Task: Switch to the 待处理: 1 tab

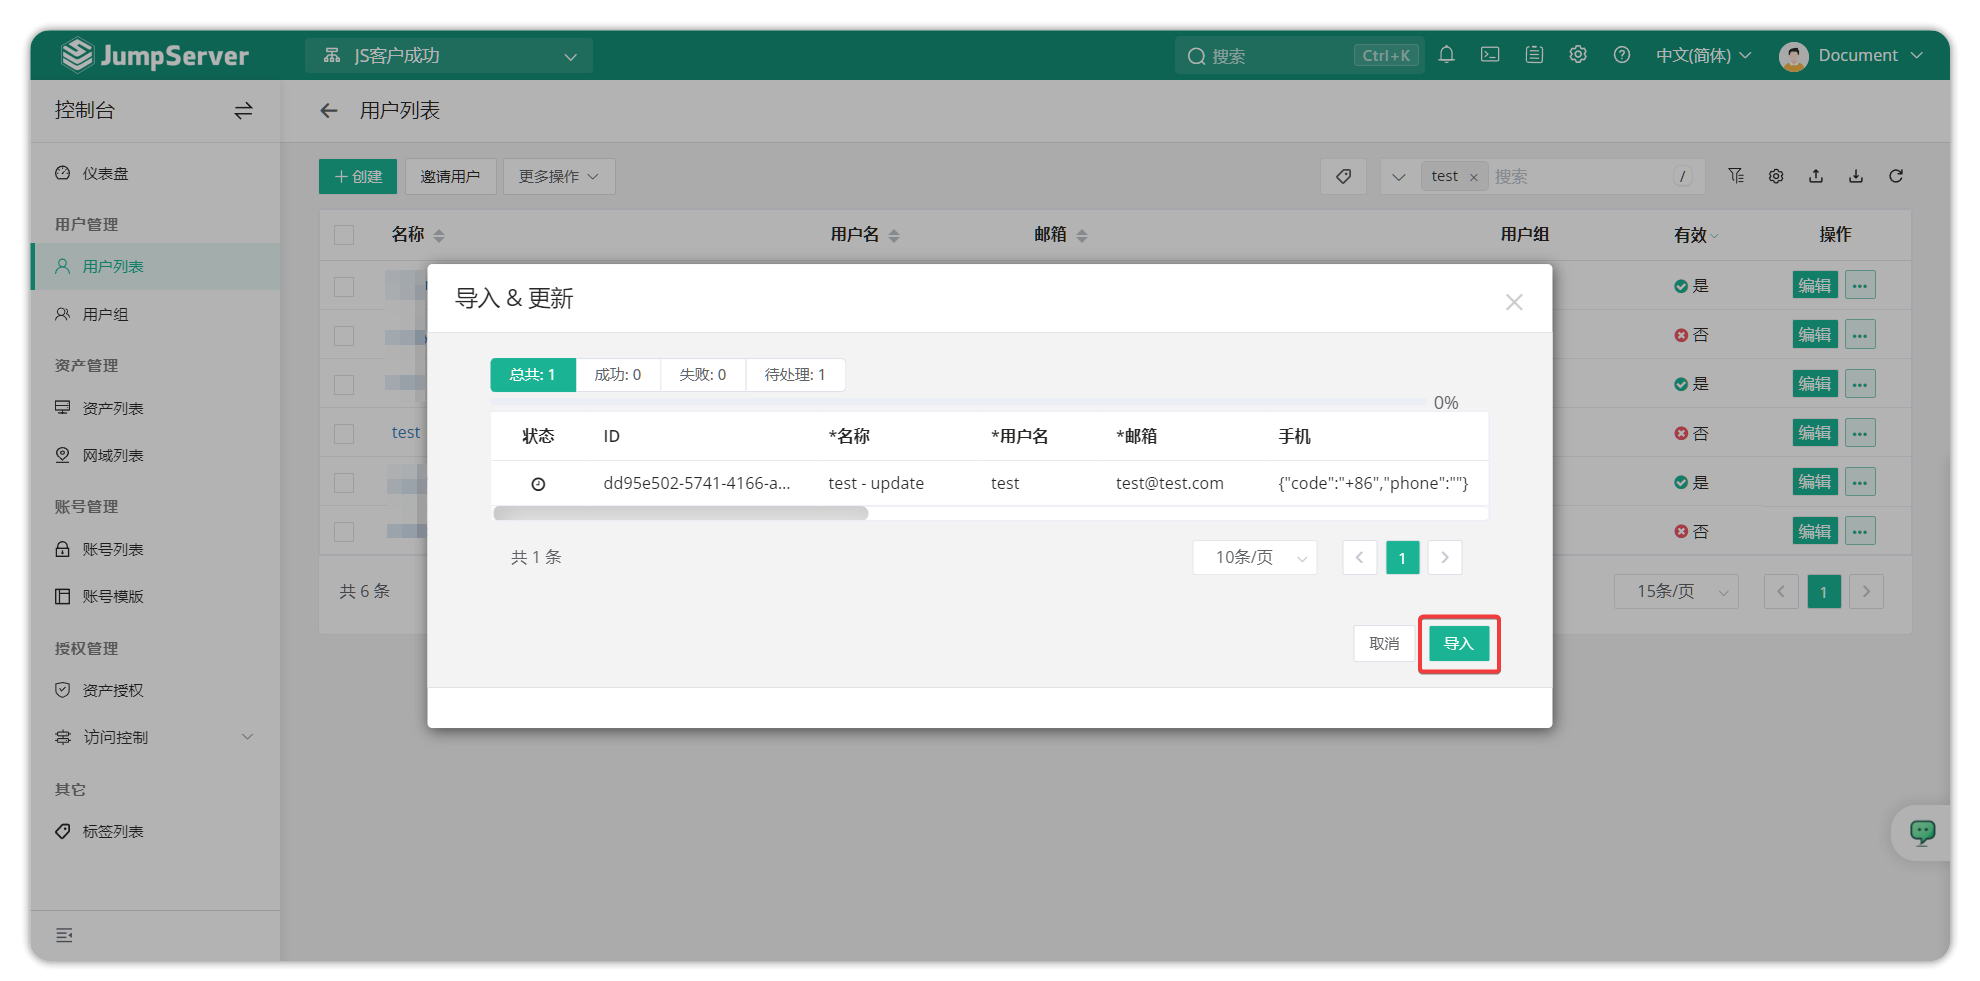Action: [x=795, y=375]
